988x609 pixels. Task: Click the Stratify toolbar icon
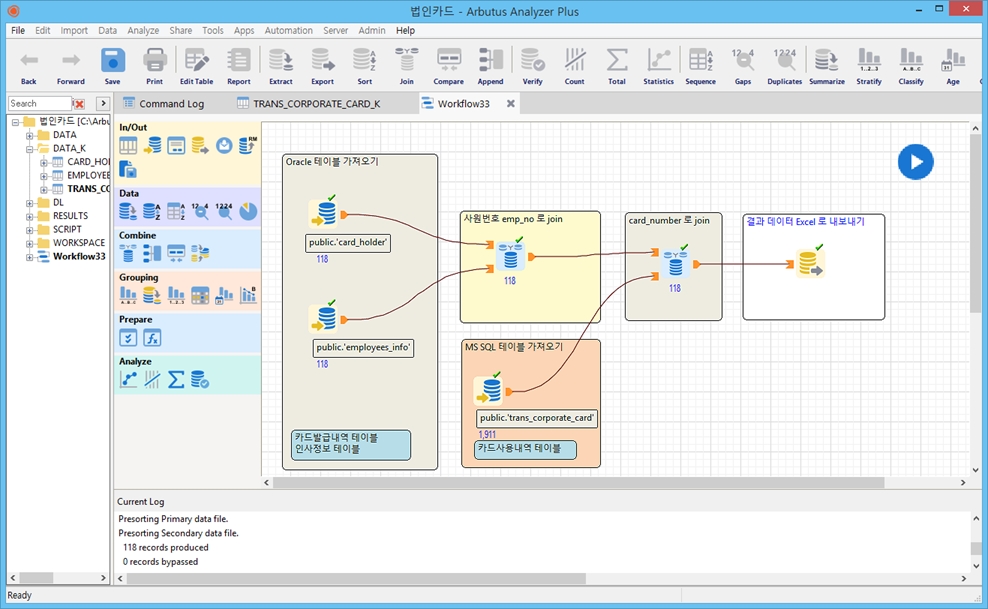pyautogui.click(x=869, y=61)
